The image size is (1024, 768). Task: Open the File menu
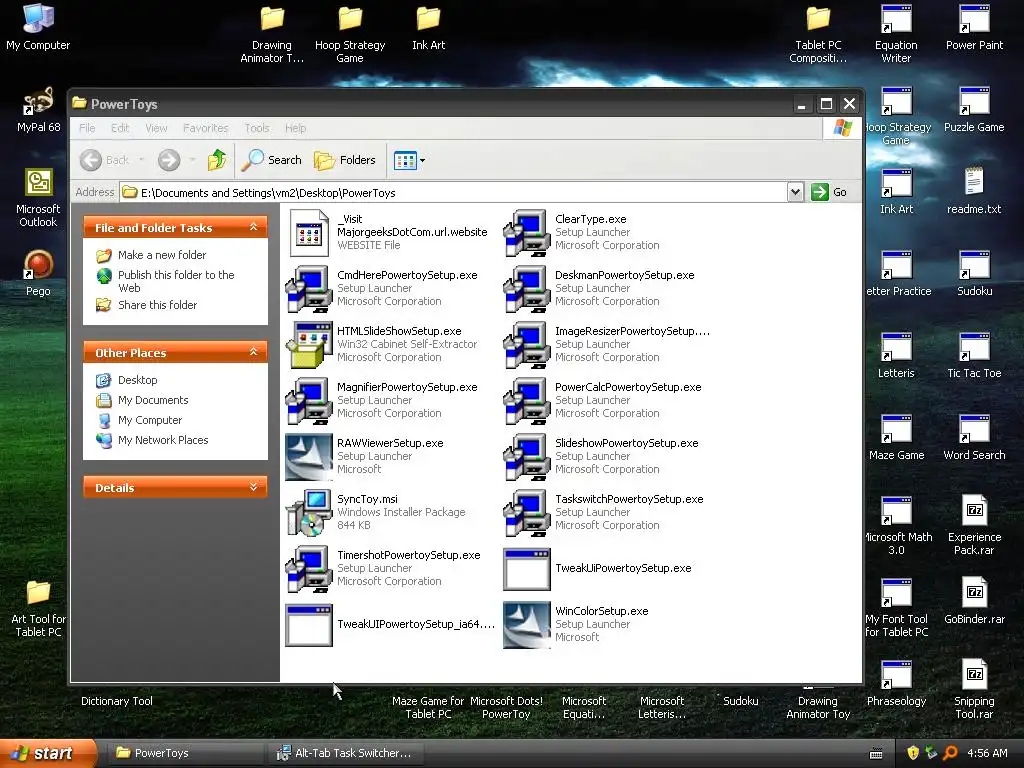coord(87,128)
